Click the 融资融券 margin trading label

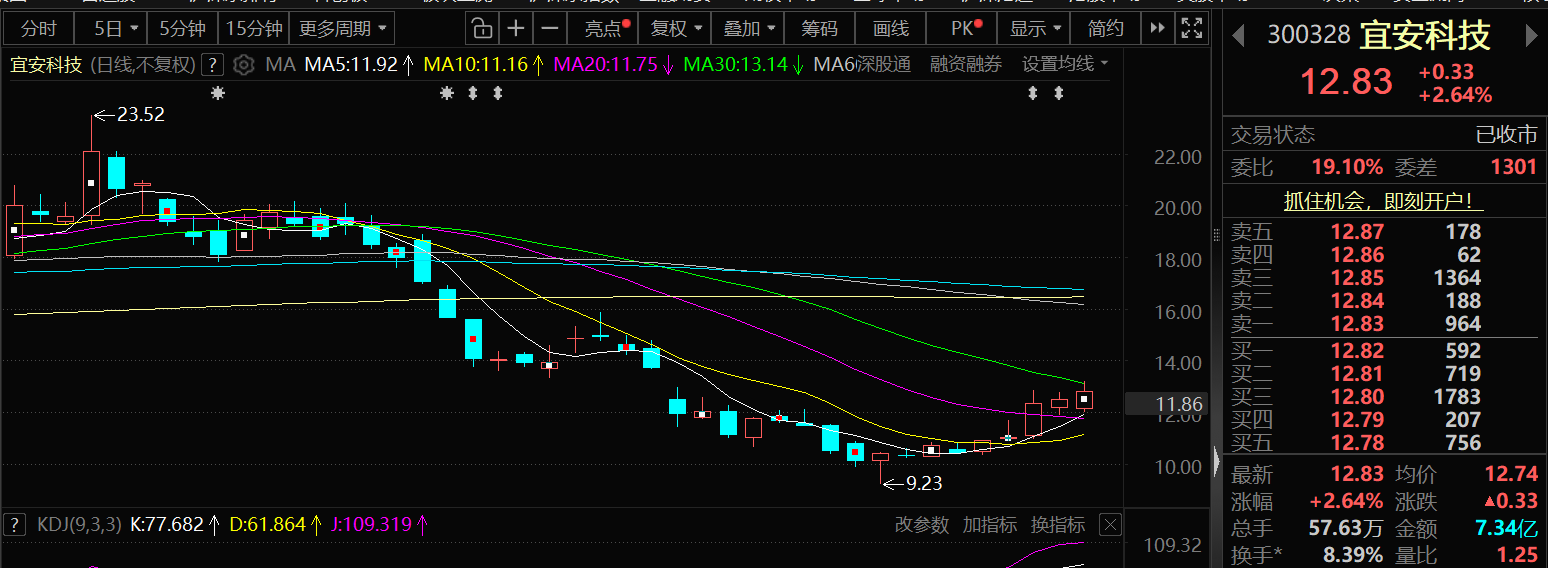(x=966, y=65)
